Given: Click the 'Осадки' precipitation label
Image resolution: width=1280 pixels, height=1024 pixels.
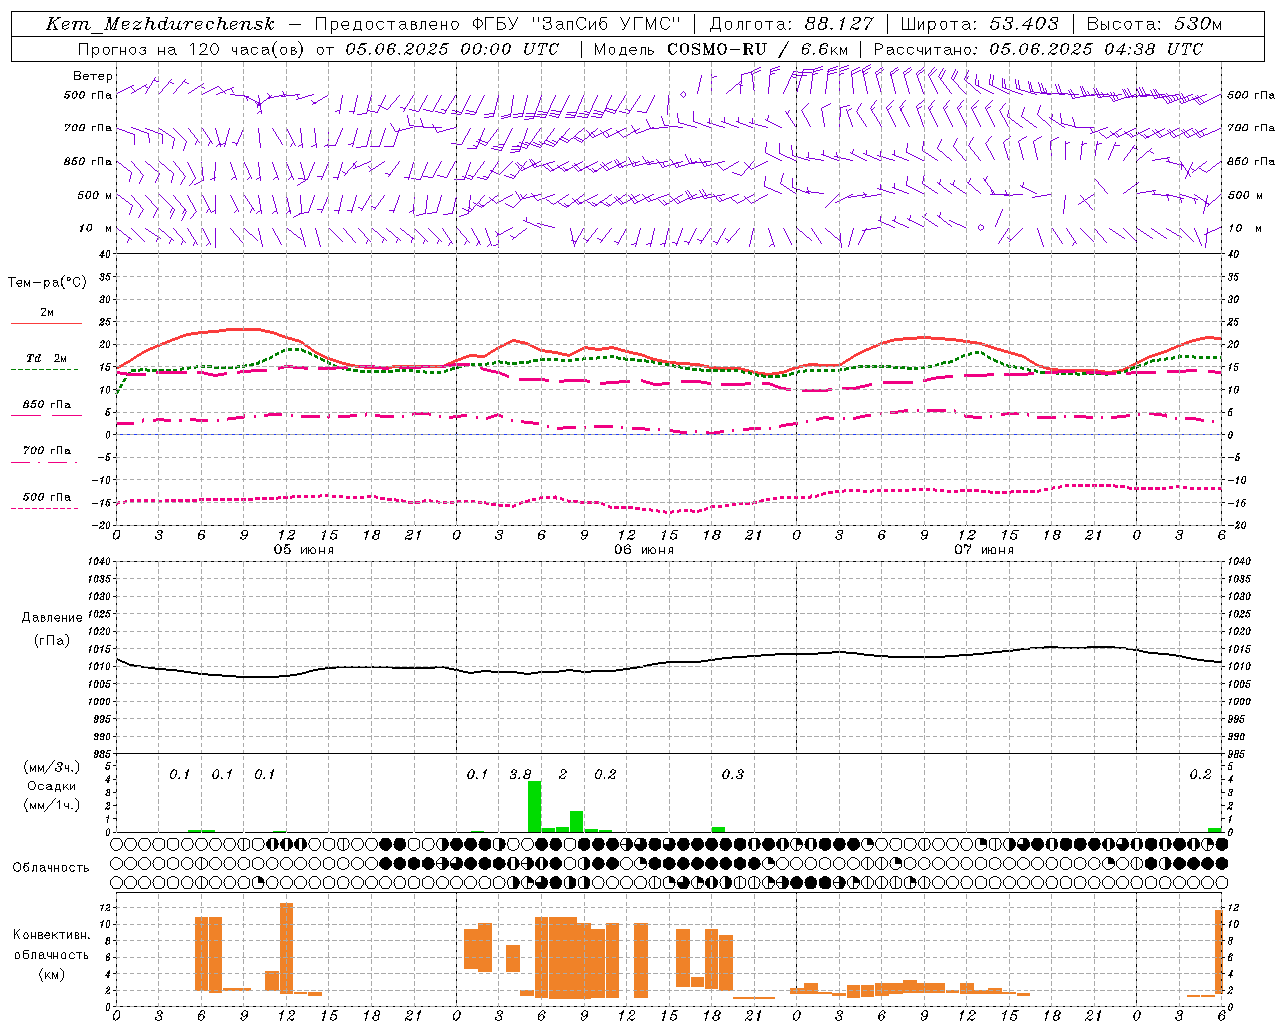Looking at the screenshot, I should tap(52, 786).
